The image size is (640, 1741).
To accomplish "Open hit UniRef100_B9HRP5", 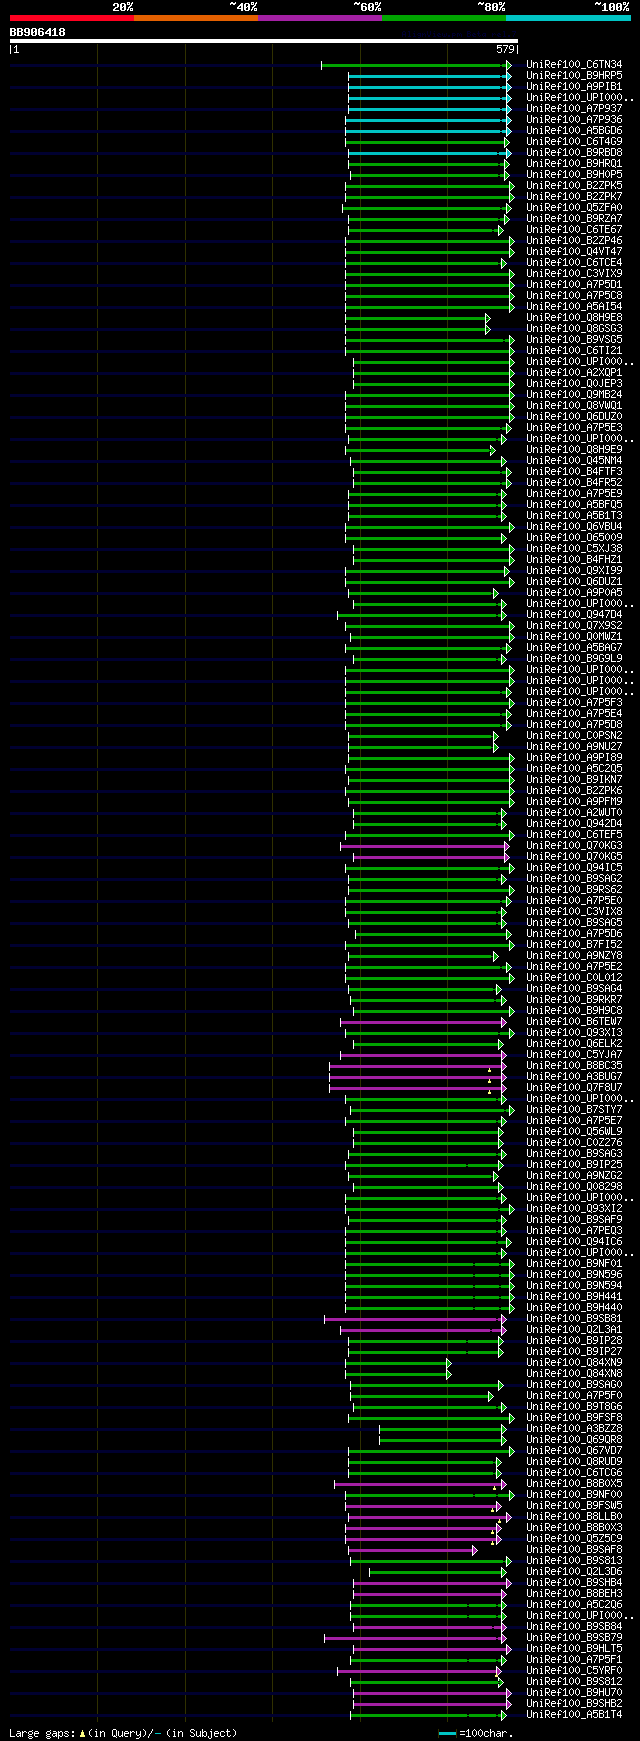I will (x=574, y=76).
